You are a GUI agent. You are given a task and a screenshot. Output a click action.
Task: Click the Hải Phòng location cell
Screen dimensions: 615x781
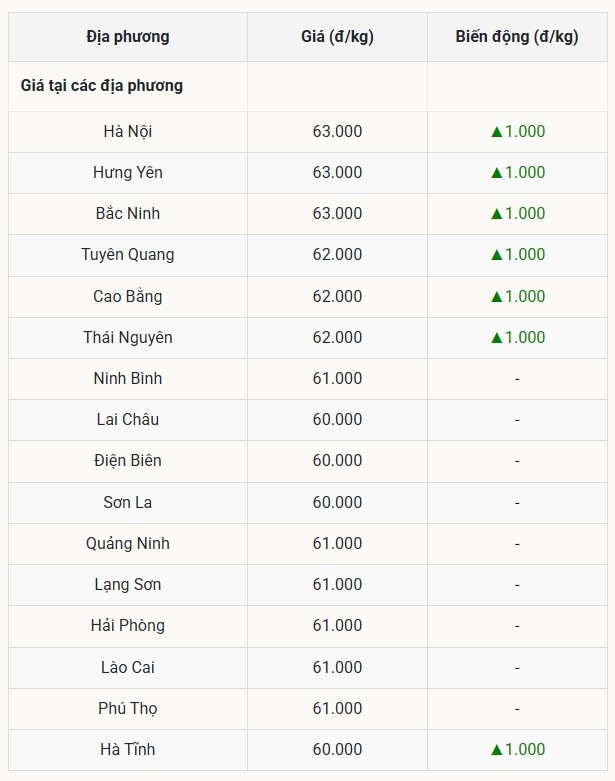coord(128,626)
